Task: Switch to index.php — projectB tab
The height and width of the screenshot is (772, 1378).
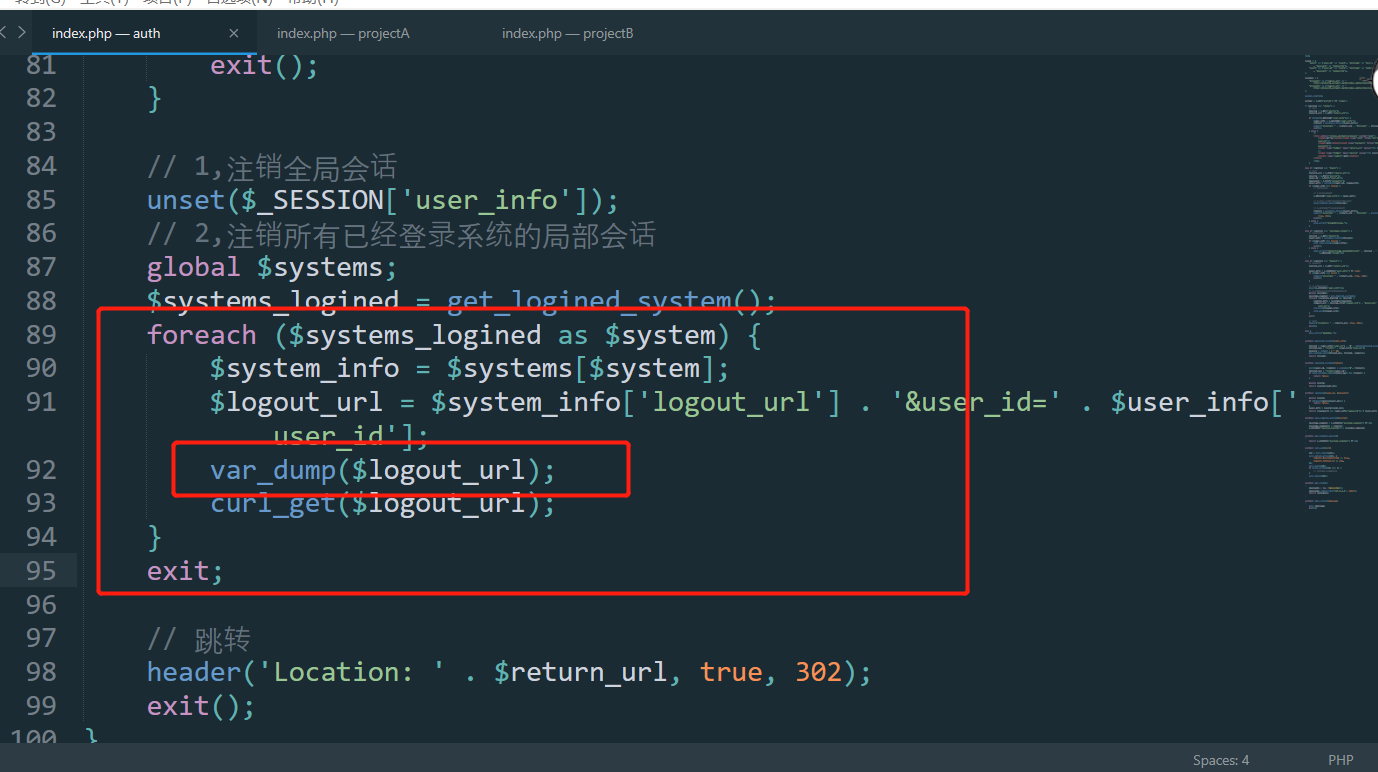Action: pyautogui.click(x=567, y=33)
